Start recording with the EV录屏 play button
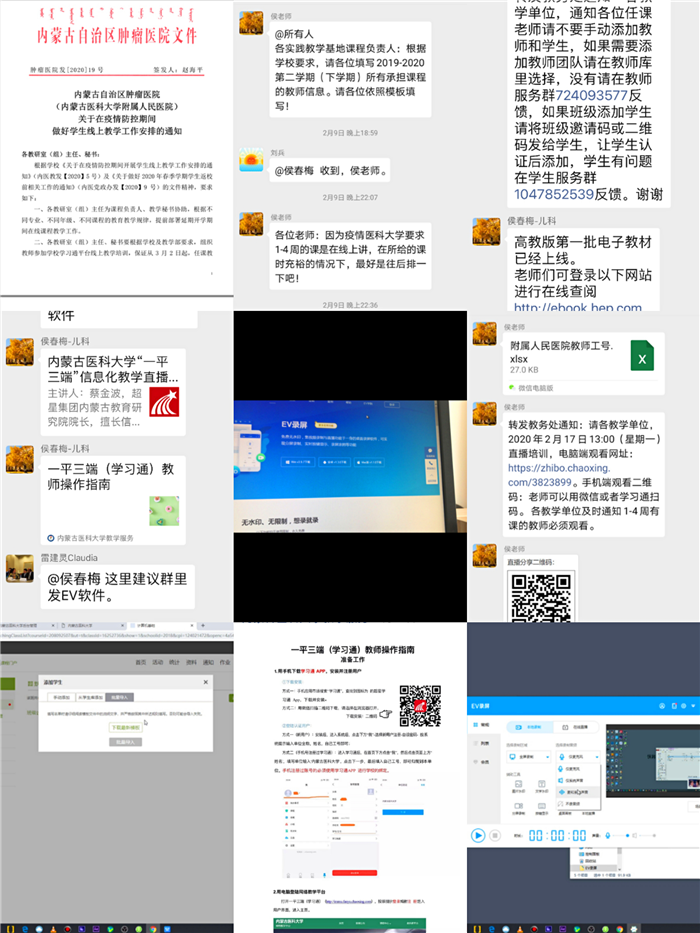700x933 pixels. click(x=478, y=835)
